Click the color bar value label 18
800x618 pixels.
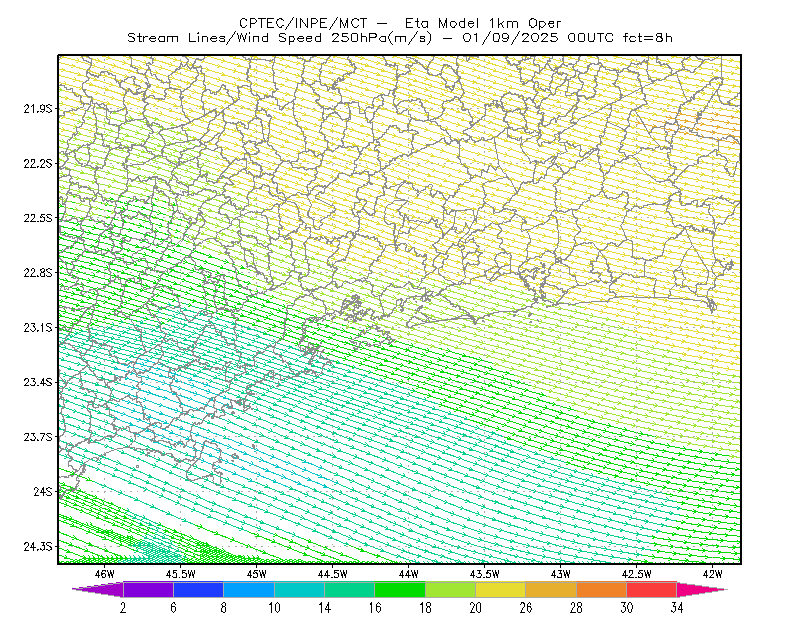tap(426, 608)
